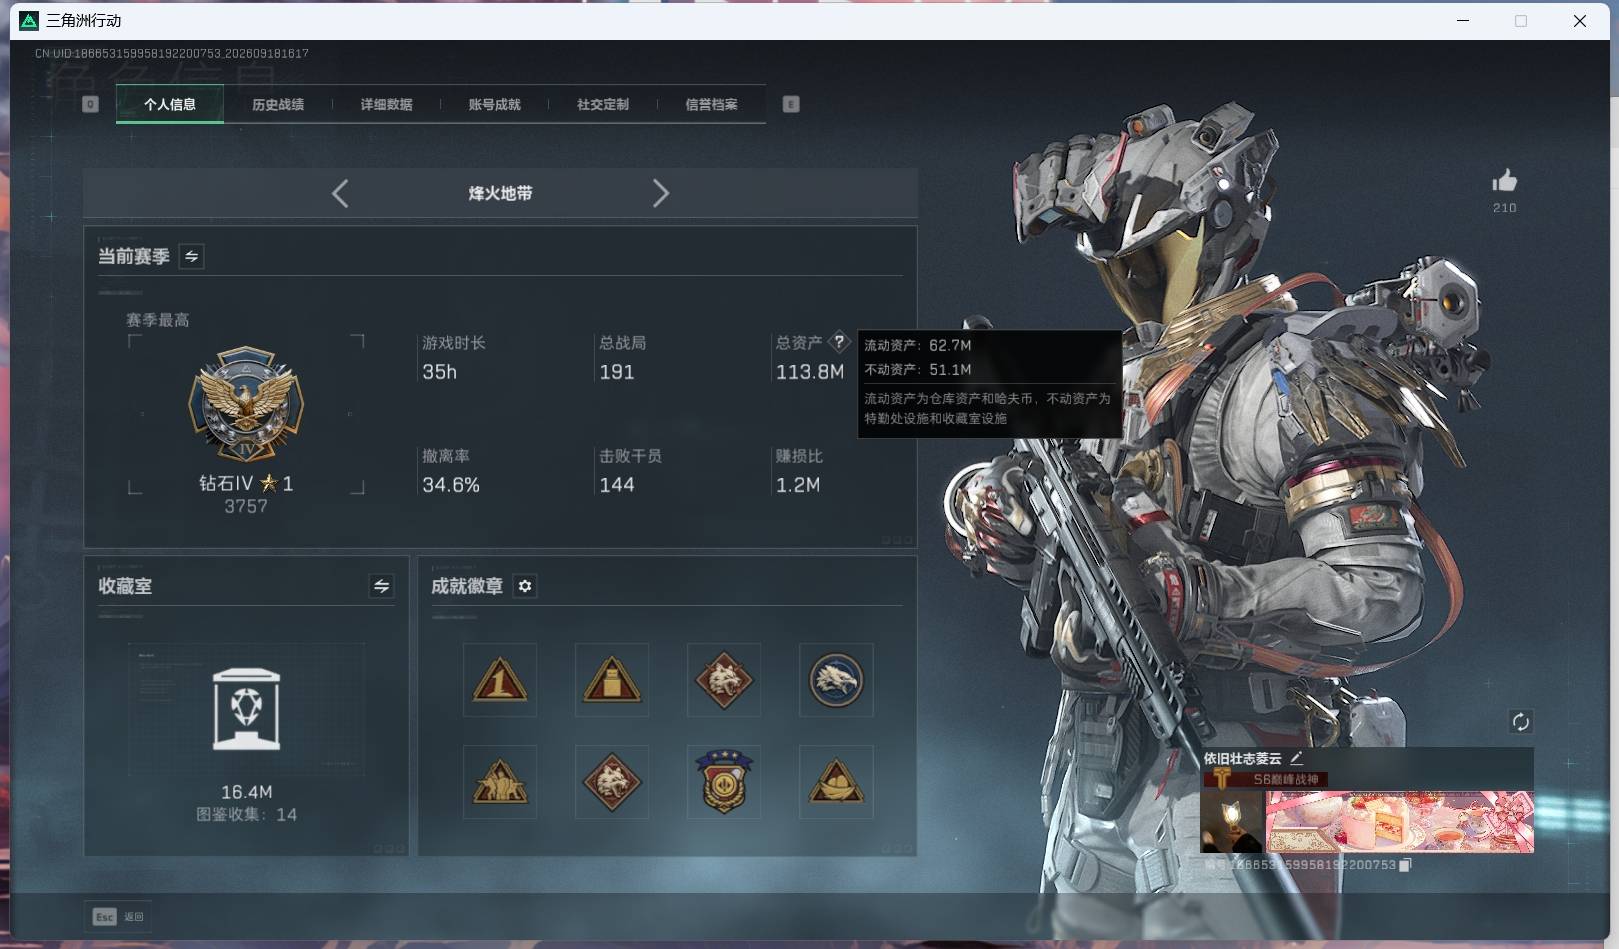This screenshot has width=1619, height=949.
Task: Click the 成就徽章 section heading
Action: point(467,586)
